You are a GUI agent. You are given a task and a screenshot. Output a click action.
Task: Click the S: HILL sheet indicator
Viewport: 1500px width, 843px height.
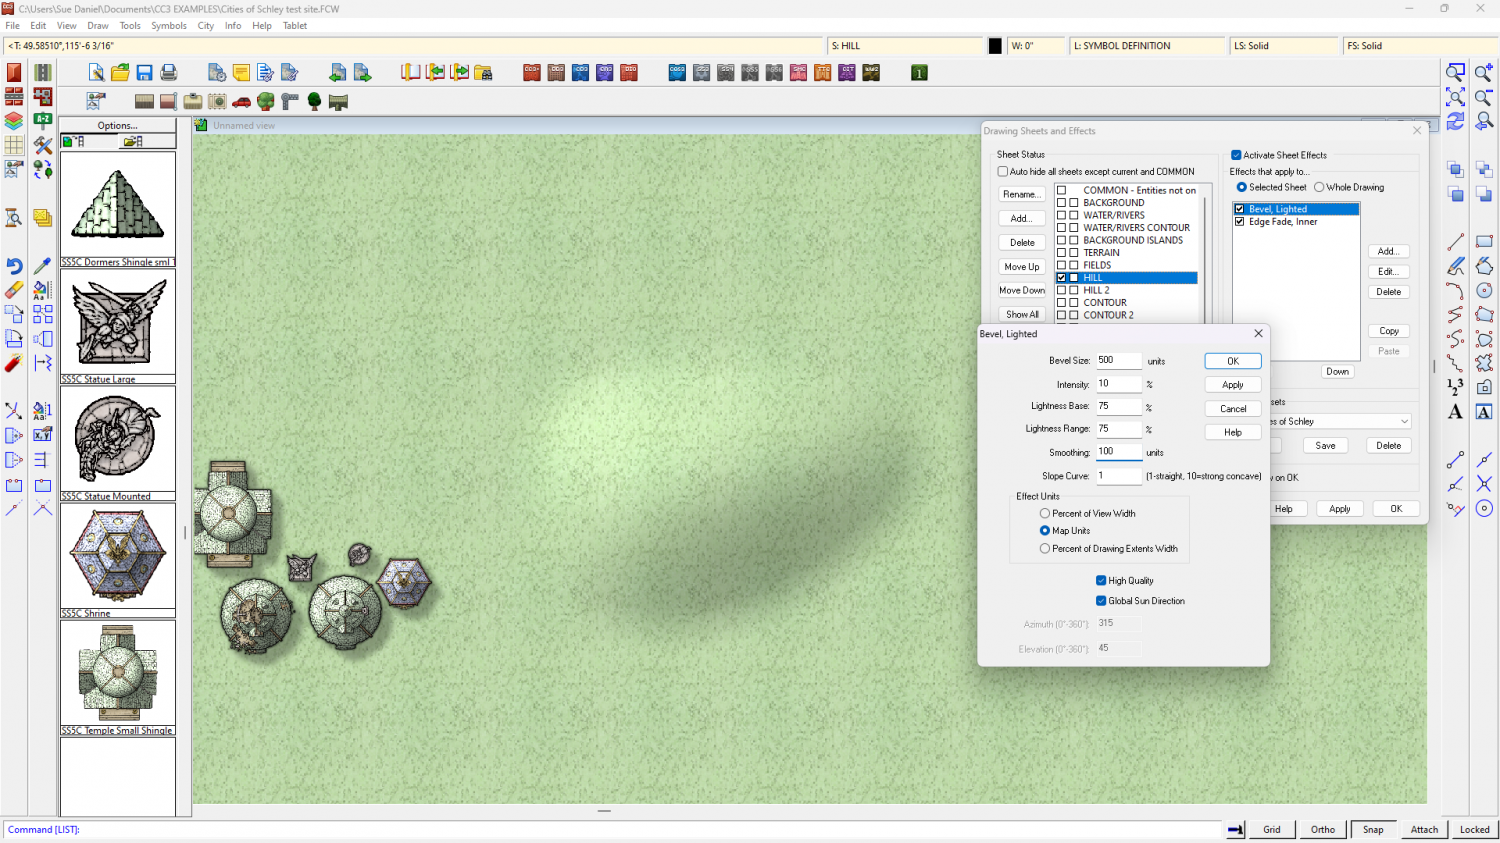906,46
